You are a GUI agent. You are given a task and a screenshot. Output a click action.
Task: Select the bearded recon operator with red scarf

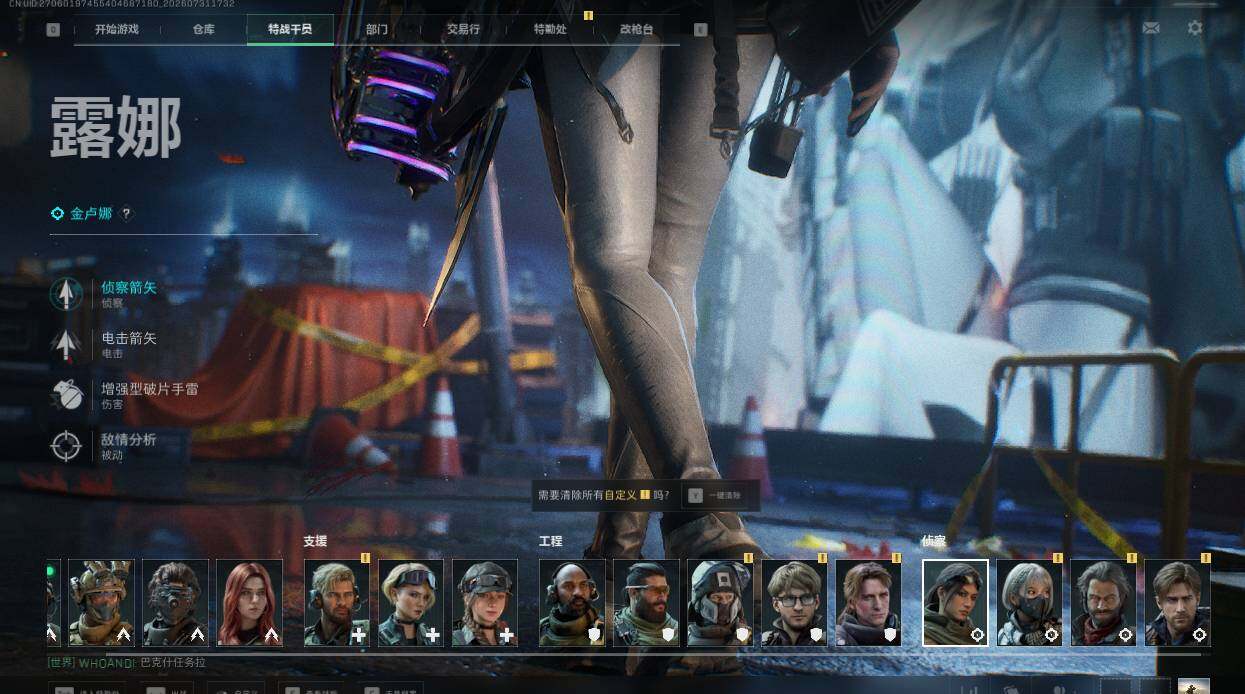[x=1103, y=603]
